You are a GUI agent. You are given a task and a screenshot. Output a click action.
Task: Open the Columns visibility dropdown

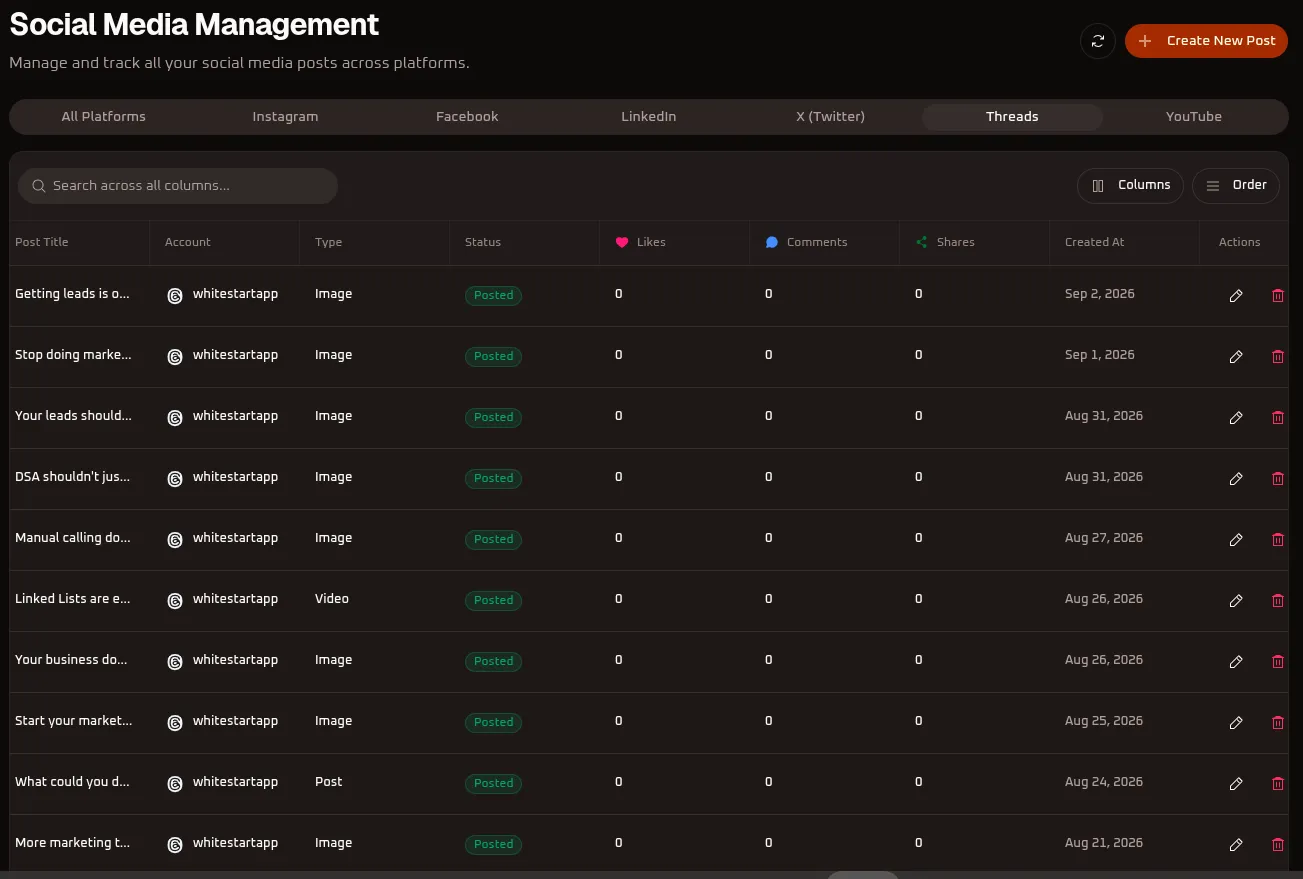(1130, 185)
